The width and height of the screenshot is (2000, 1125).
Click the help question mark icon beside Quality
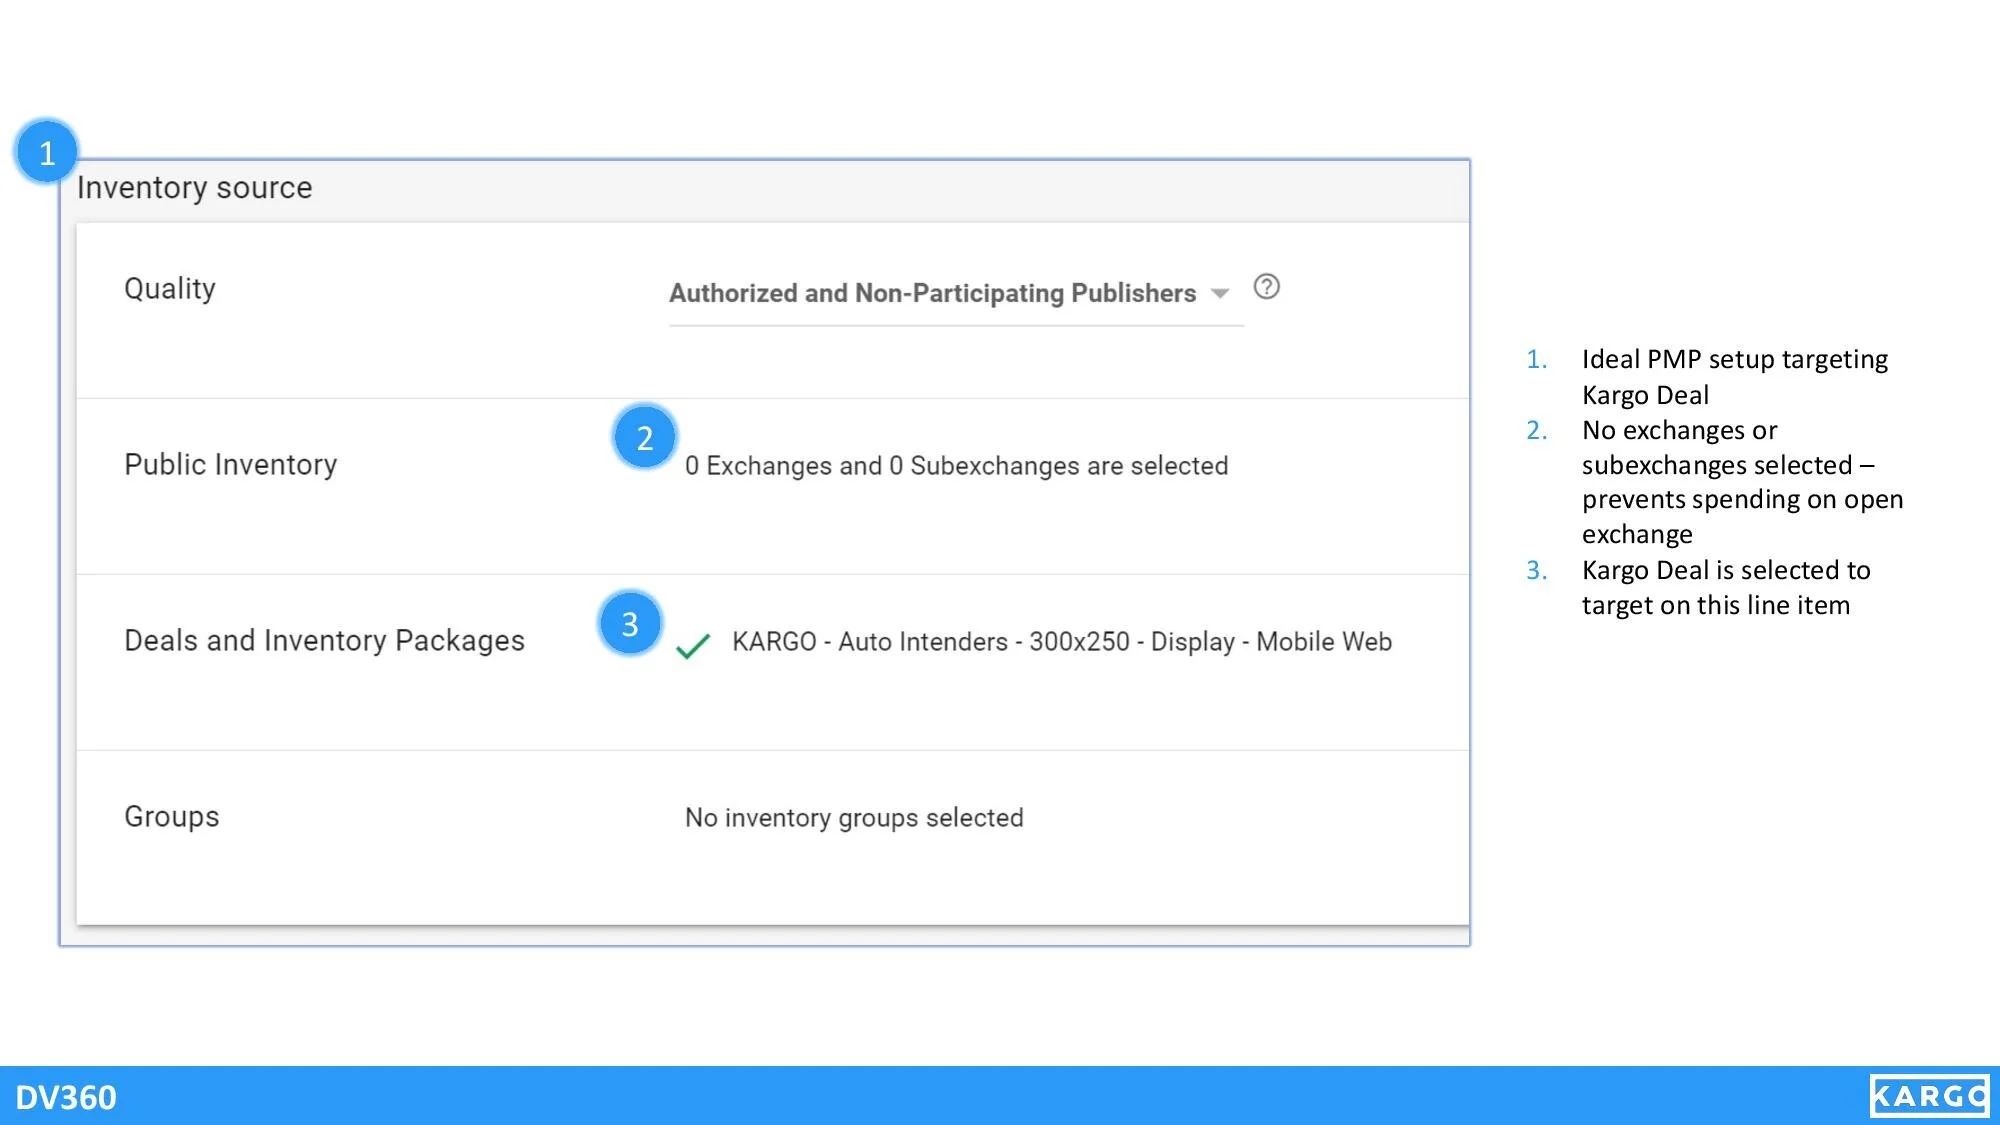tap(1266, 290)
